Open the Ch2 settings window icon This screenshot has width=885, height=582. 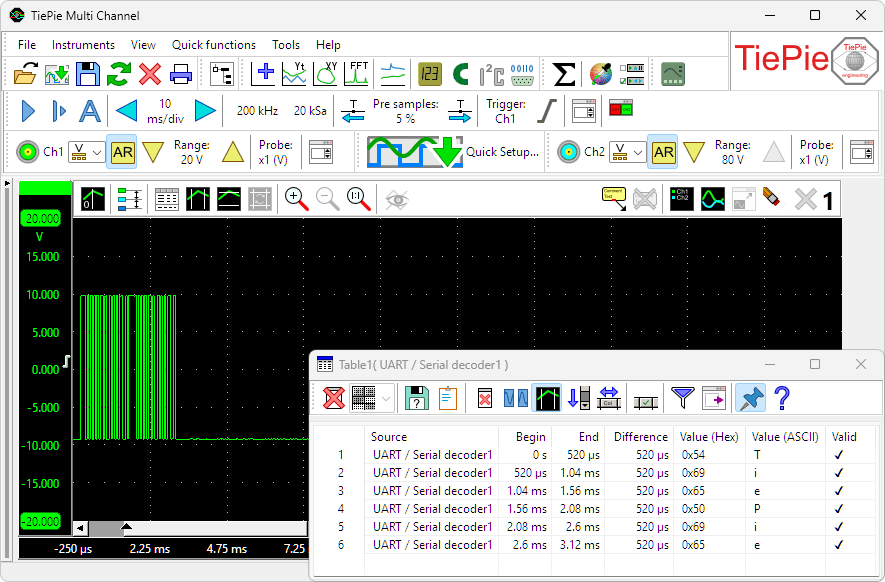click(862, 152)
